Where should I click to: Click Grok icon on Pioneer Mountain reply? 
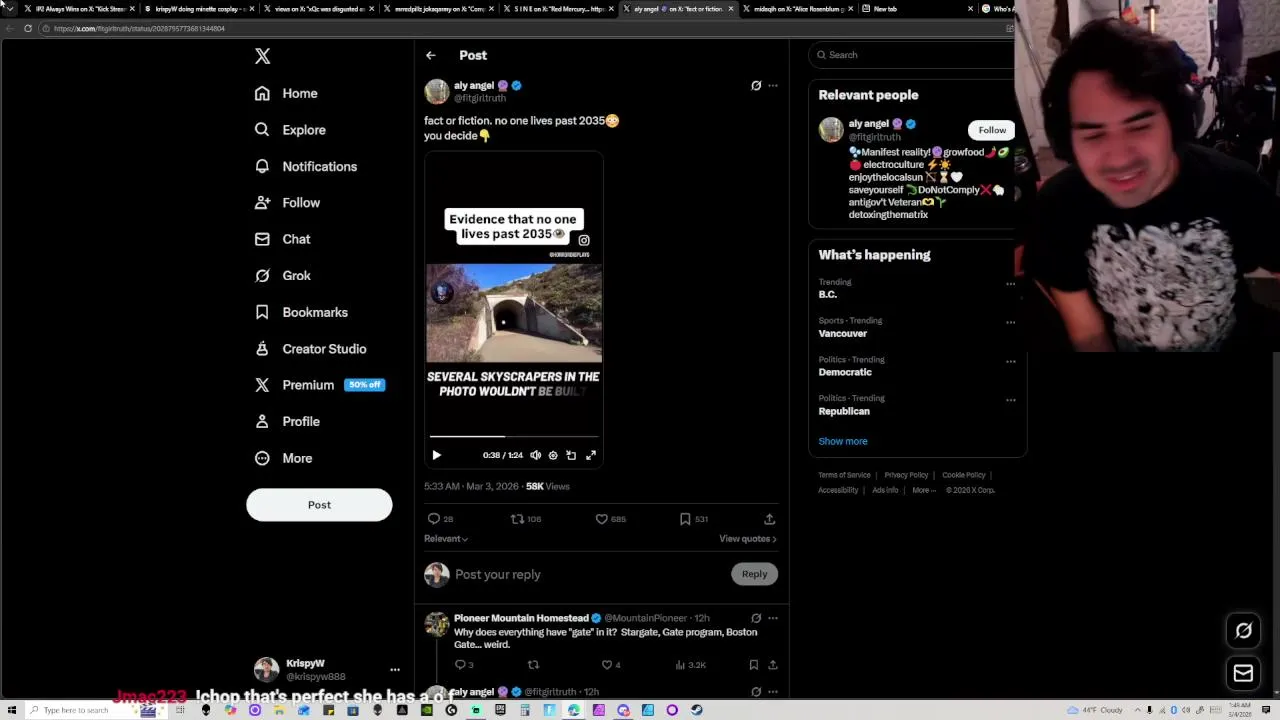(756, 618)
